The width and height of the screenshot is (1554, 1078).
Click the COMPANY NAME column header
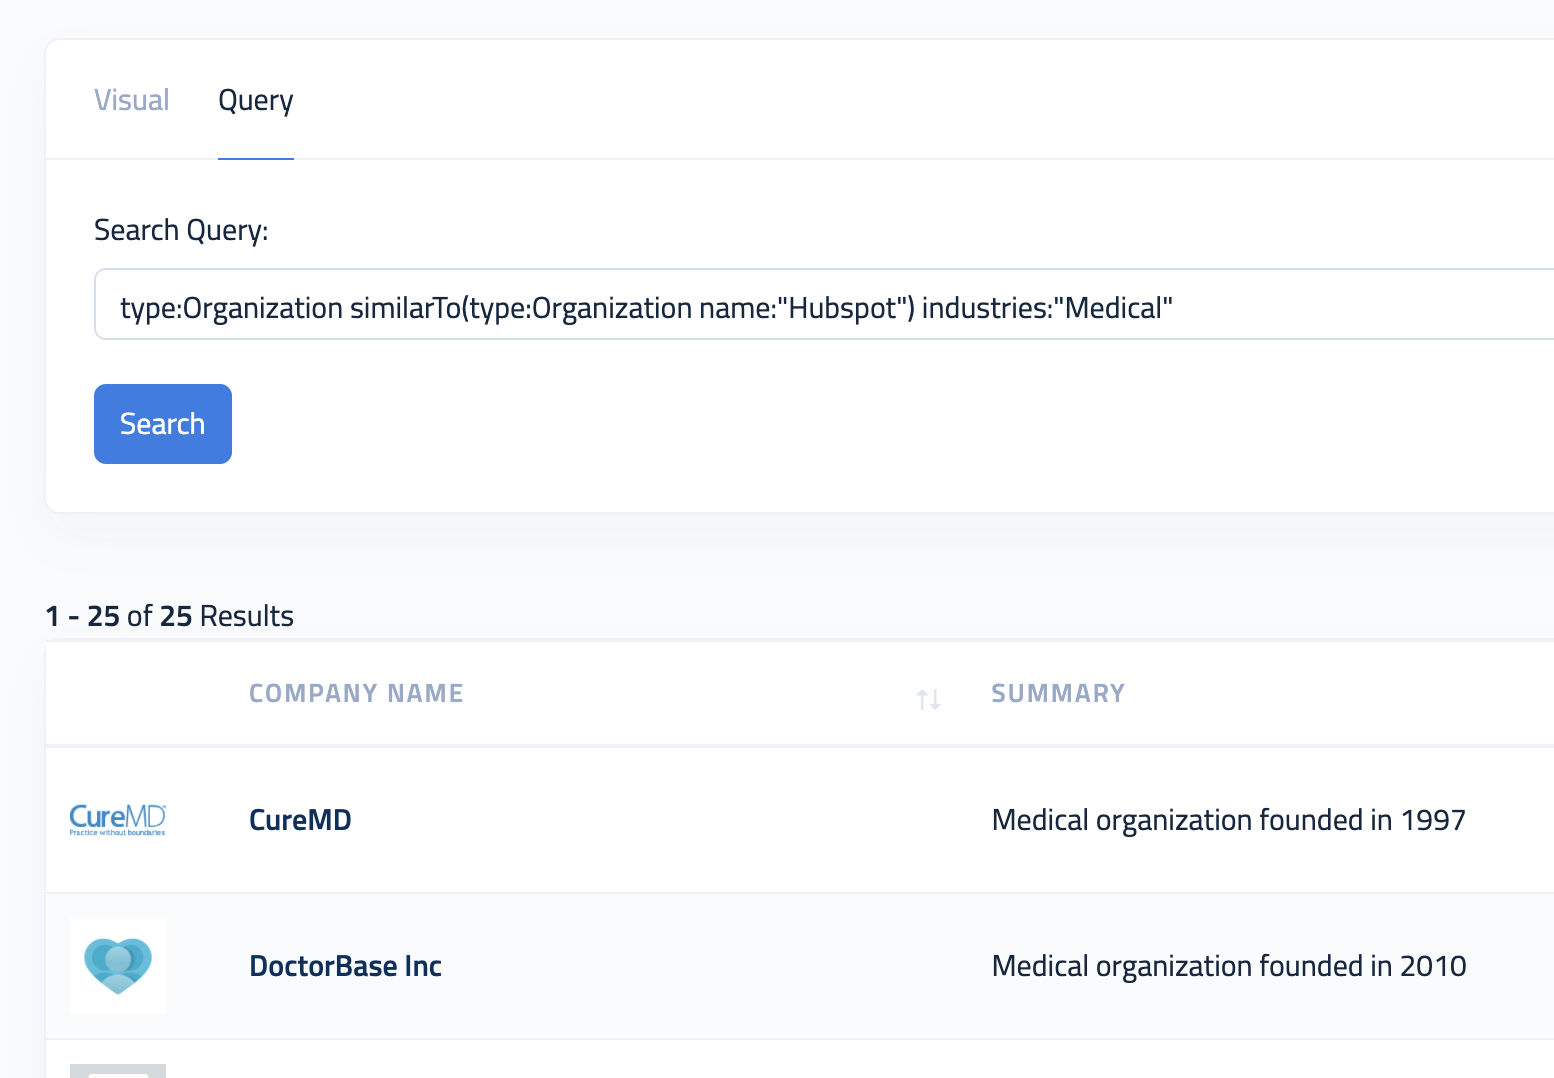pos(356,693)
